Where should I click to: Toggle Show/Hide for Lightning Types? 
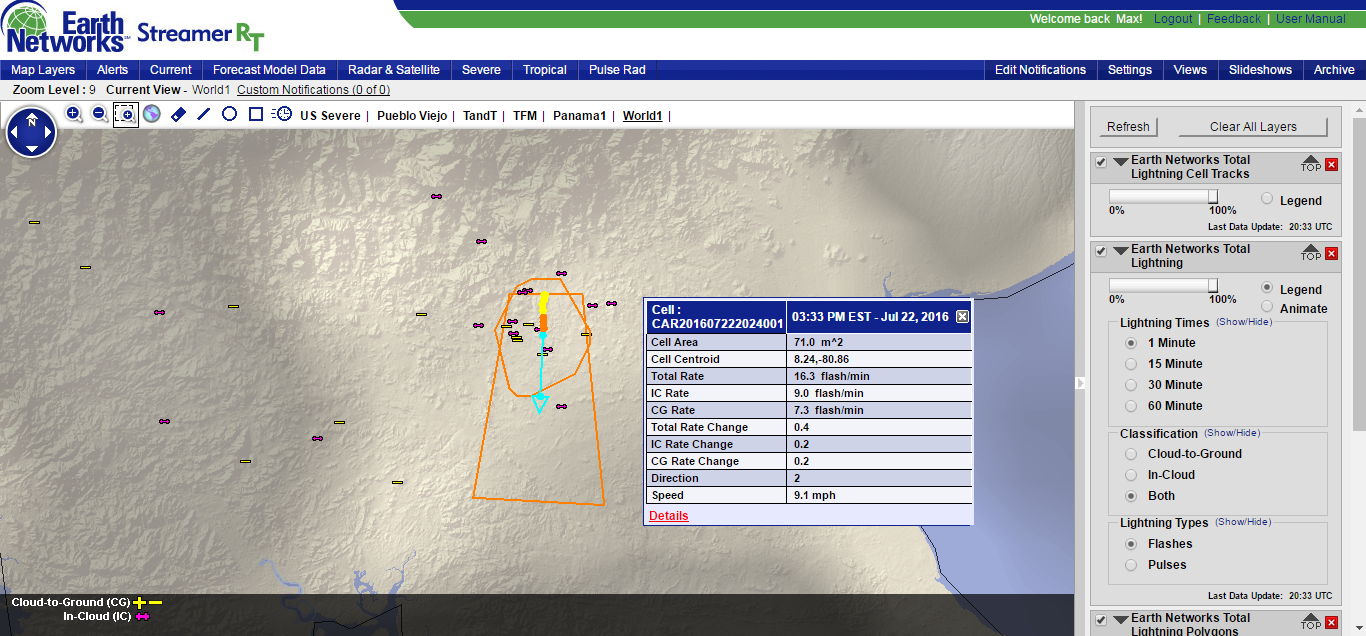1243,522
